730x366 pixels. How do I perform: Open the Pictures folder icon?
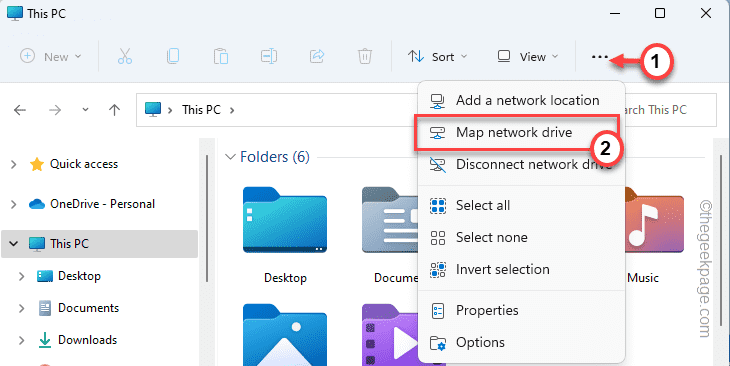click(x=285, y=334)
